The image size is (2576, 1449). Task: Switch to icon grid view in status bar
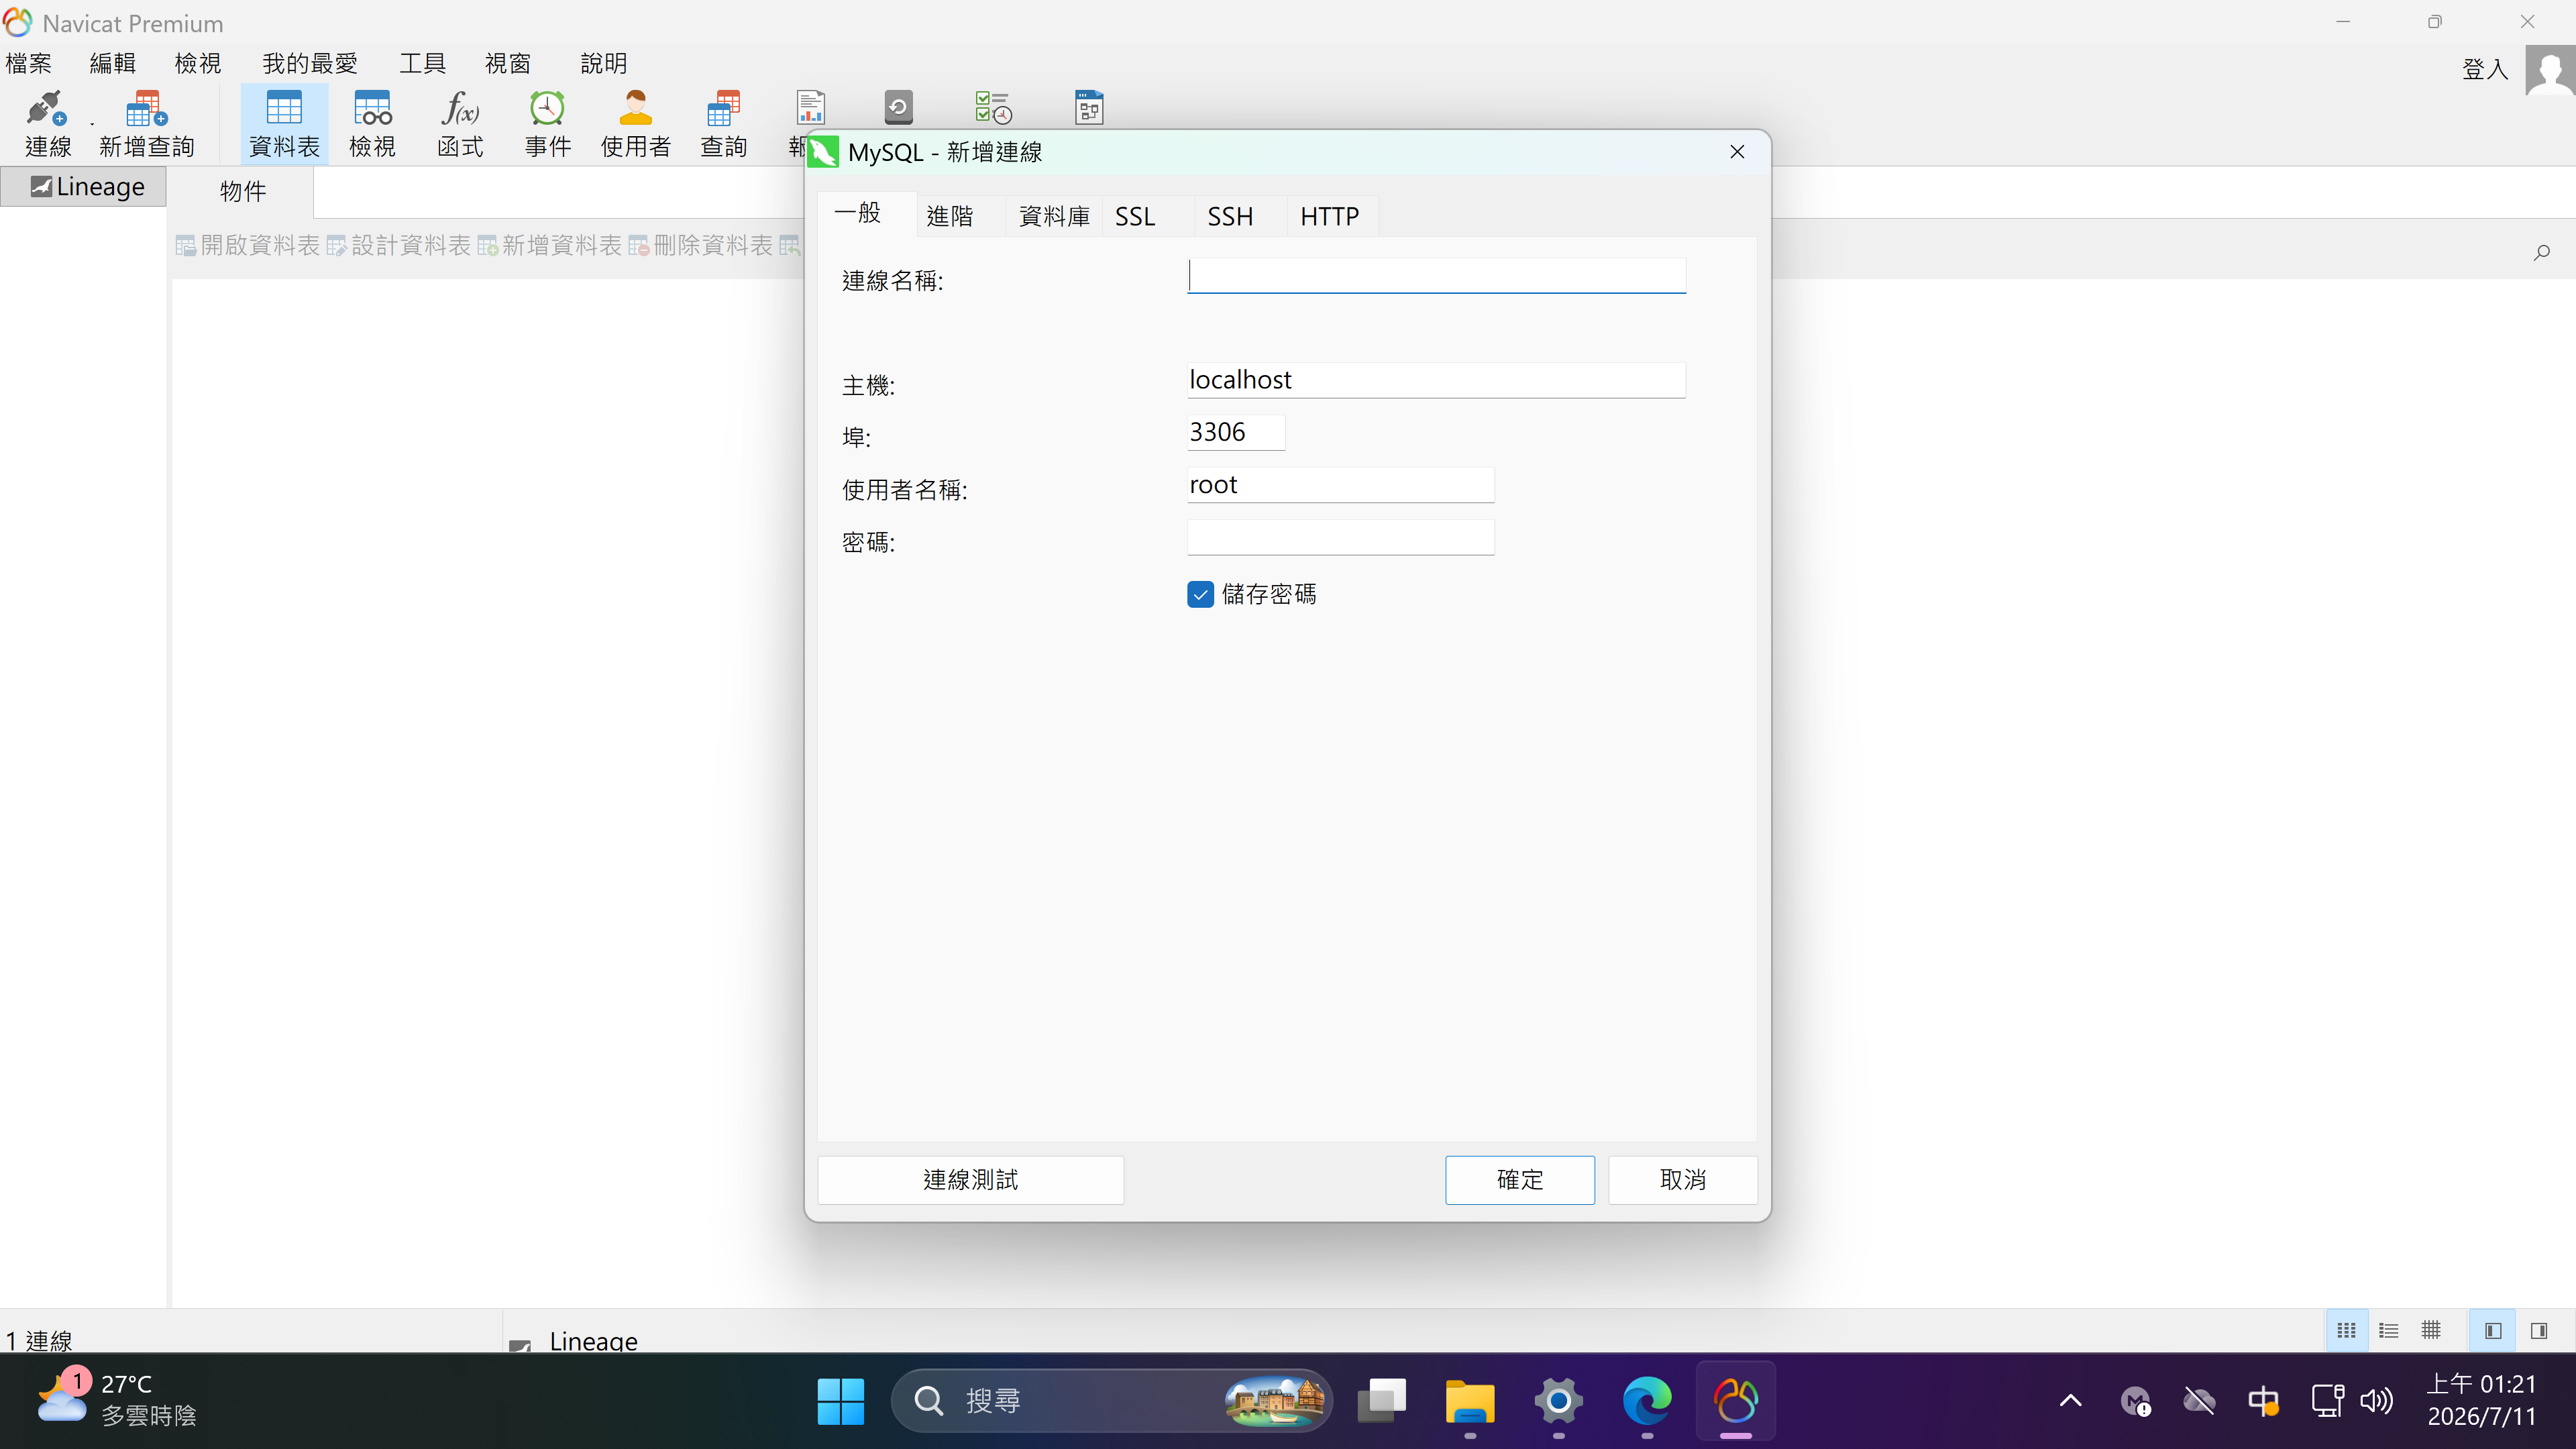[x=2346, y=1330]
